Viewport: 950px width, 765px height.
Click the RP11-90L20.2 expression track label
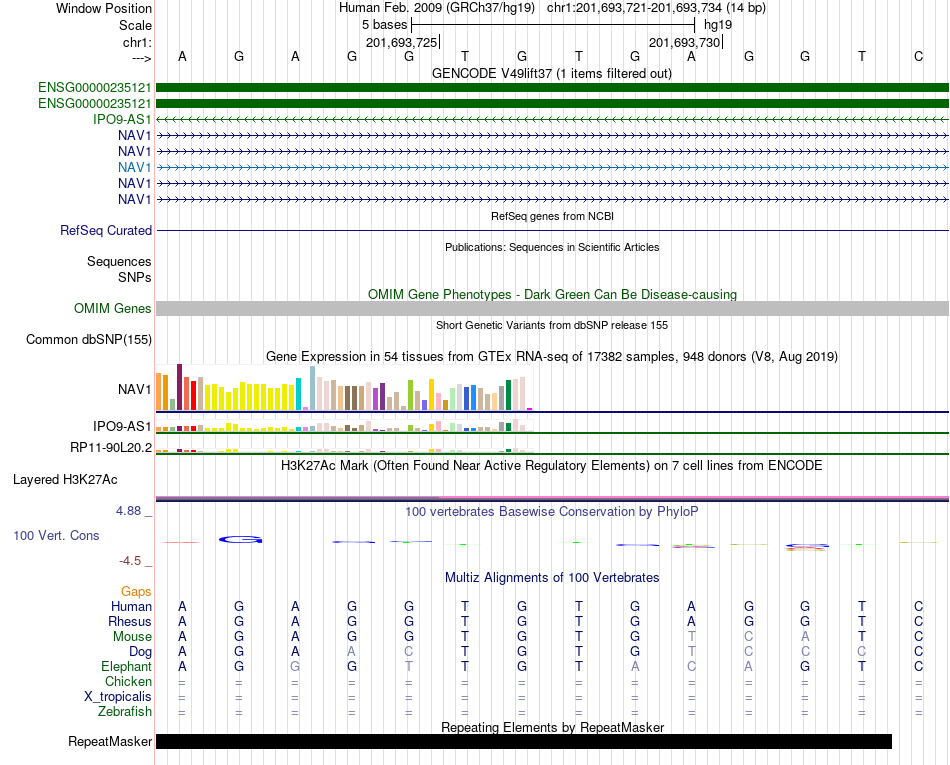pyautogui.click(x=111, y=448)
